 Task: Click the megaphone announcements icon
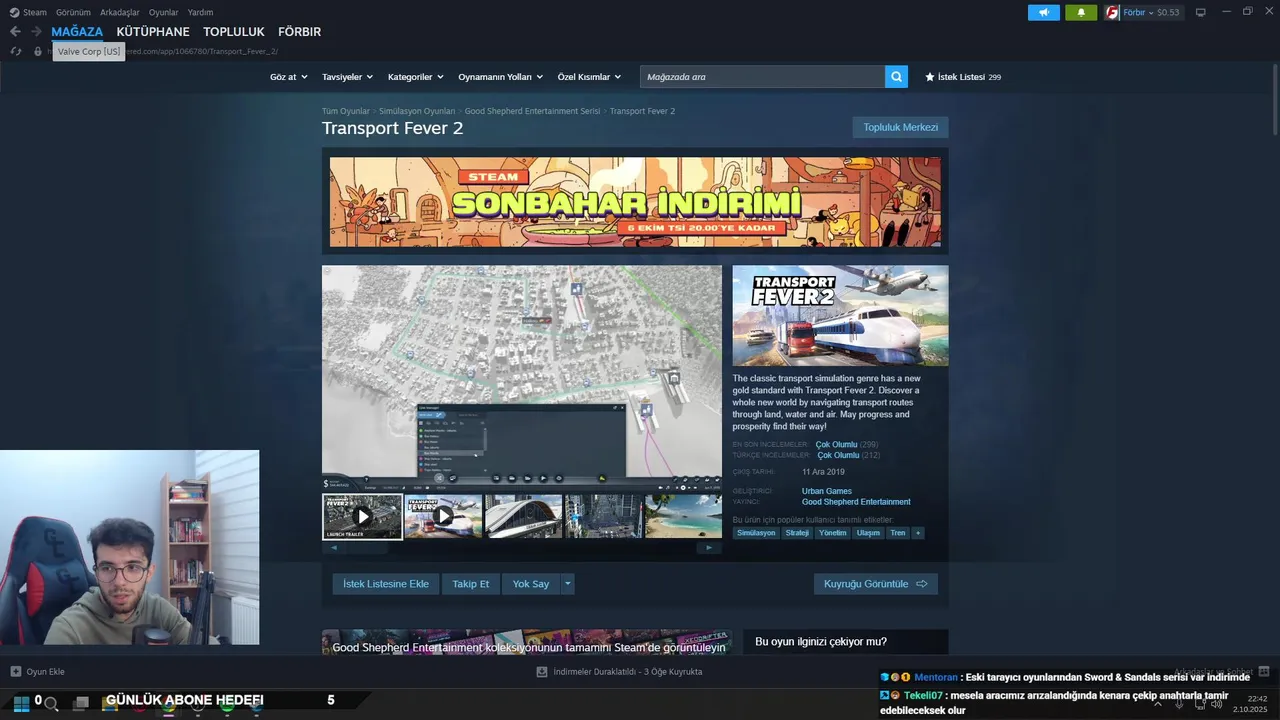coord(1043,13)
